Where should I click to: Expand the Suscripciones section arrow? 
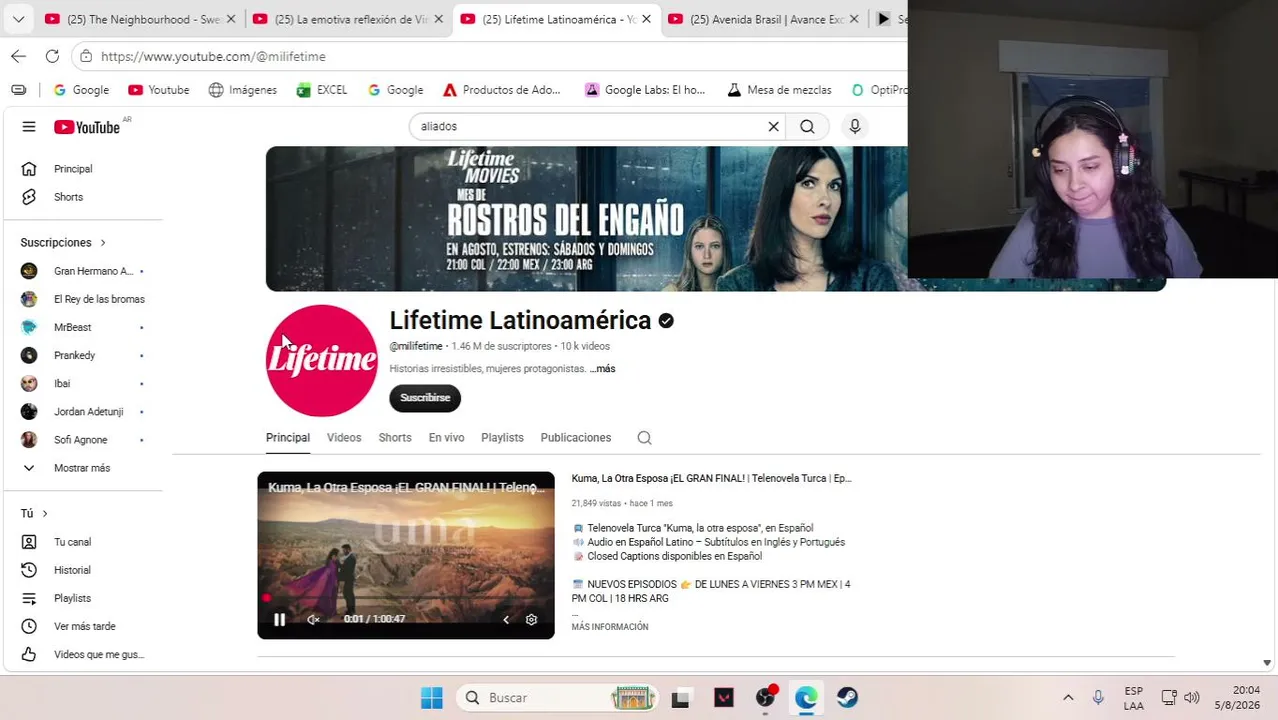[x=102, y=243]
